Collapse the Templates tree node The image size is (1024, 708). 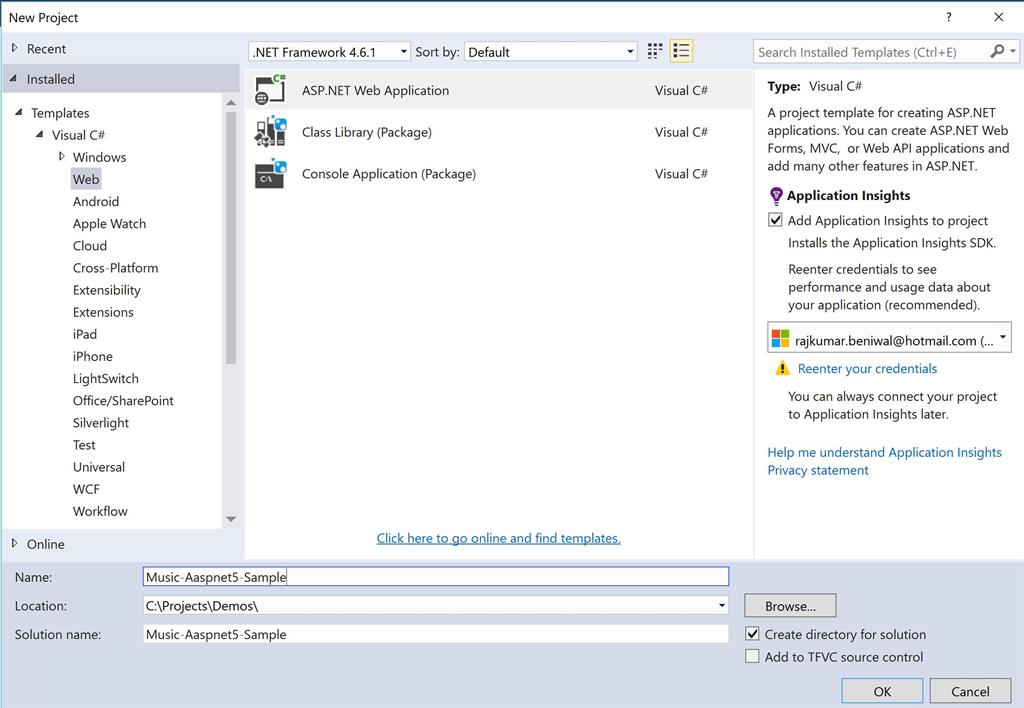click(19, 112)
